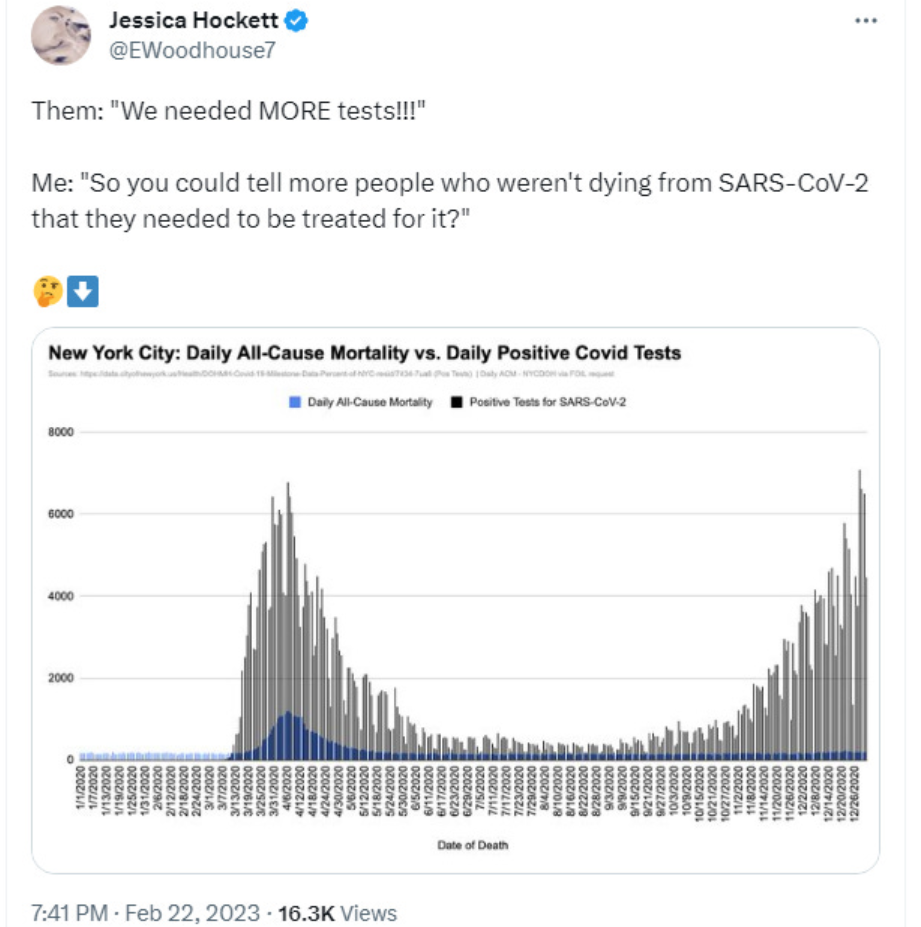Click the blue verified checkmark badge
The image size is (921, 927).
[x=296, y=21]
